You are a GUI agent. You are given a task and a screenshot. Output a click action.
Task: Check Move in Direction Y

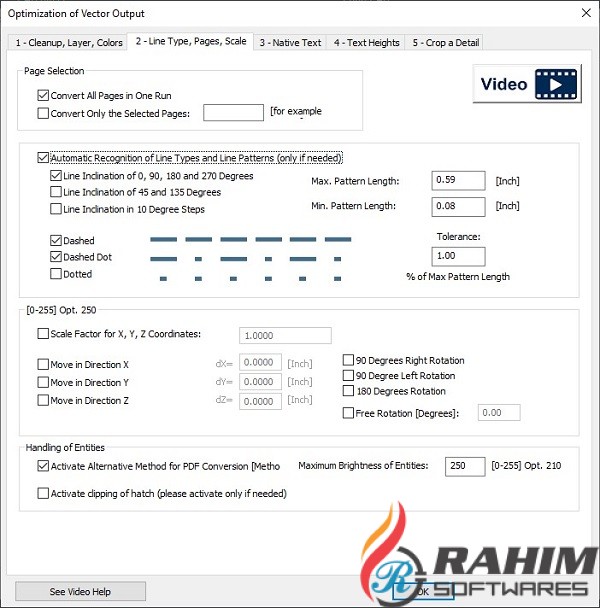pyautogui.click(x=43, y=382)
